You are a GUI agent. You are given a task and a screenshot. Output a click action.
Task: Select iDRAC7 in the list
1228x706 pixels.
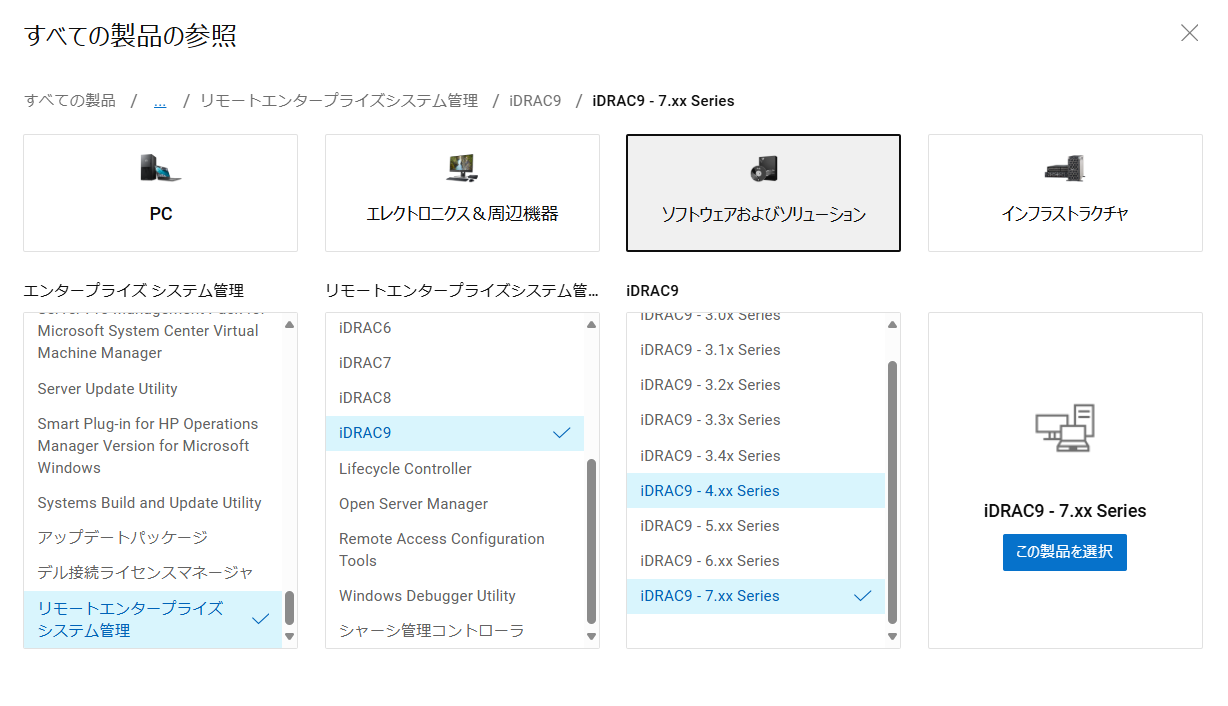pyautogui.click(x=455, y=363)
